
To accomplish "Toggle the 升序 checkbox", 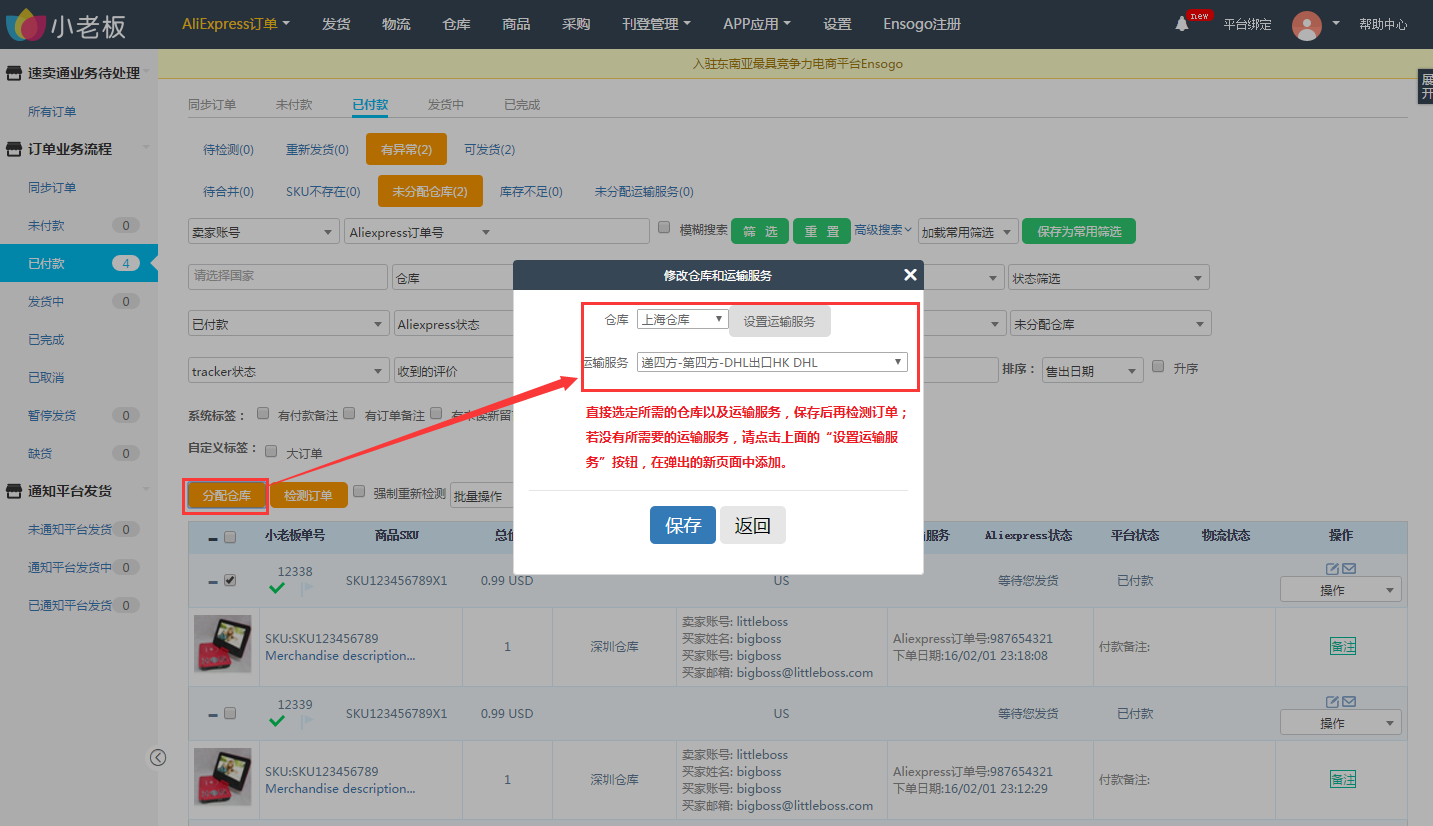I will click(x=1158, y=367).
